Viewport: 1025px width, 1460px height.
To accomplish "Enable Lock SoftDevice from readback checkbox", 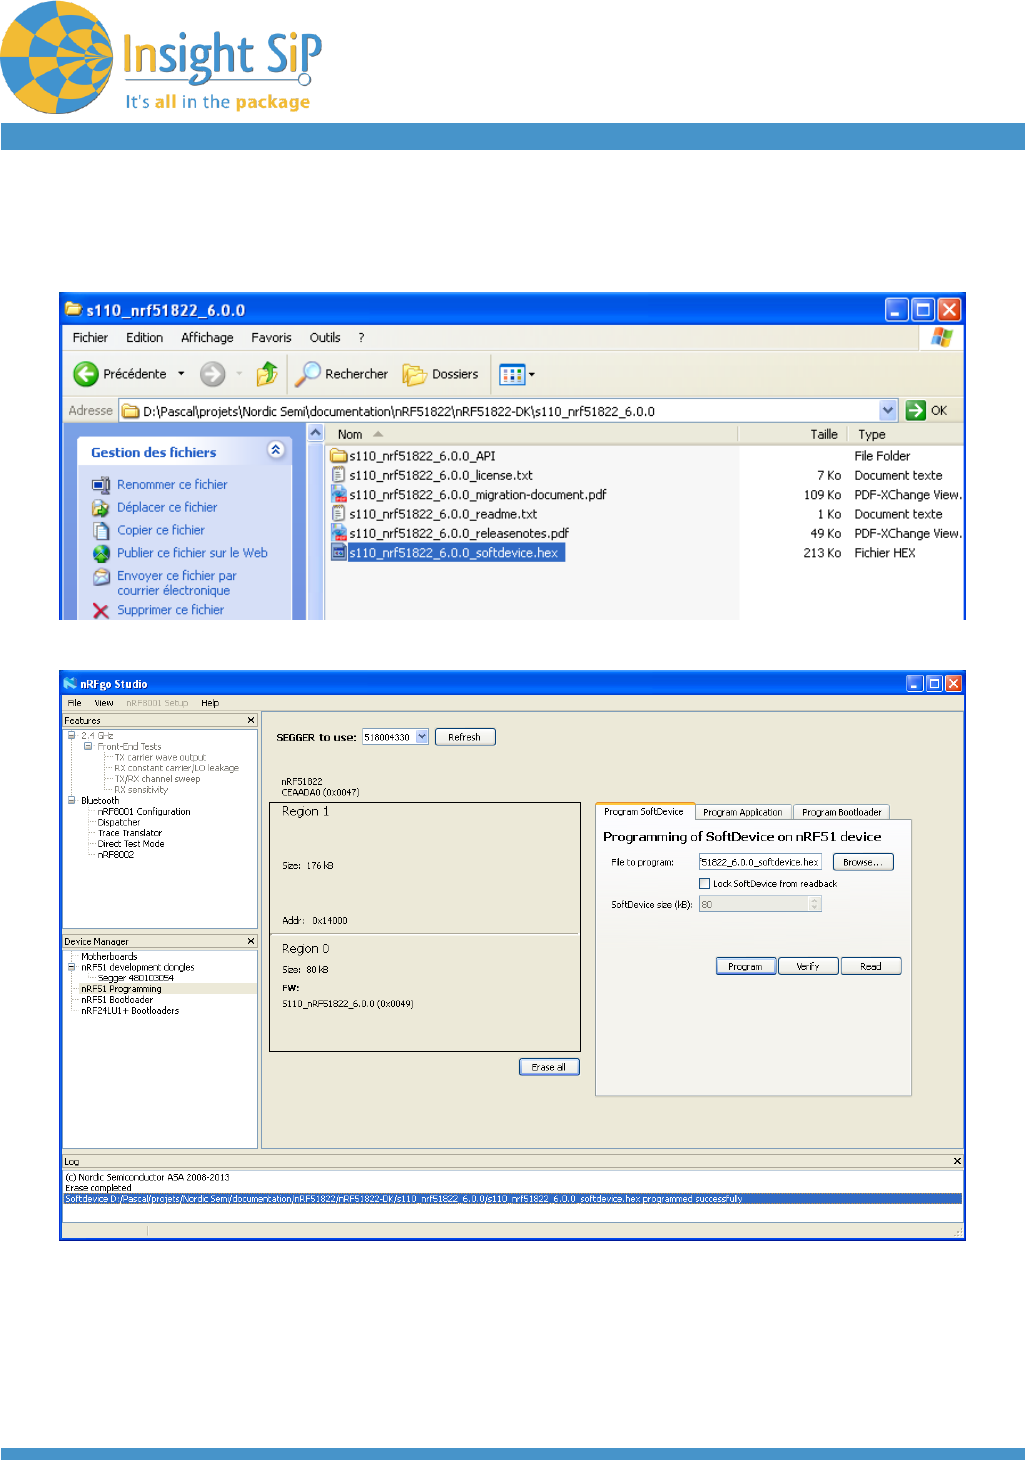I will point(705,884).
